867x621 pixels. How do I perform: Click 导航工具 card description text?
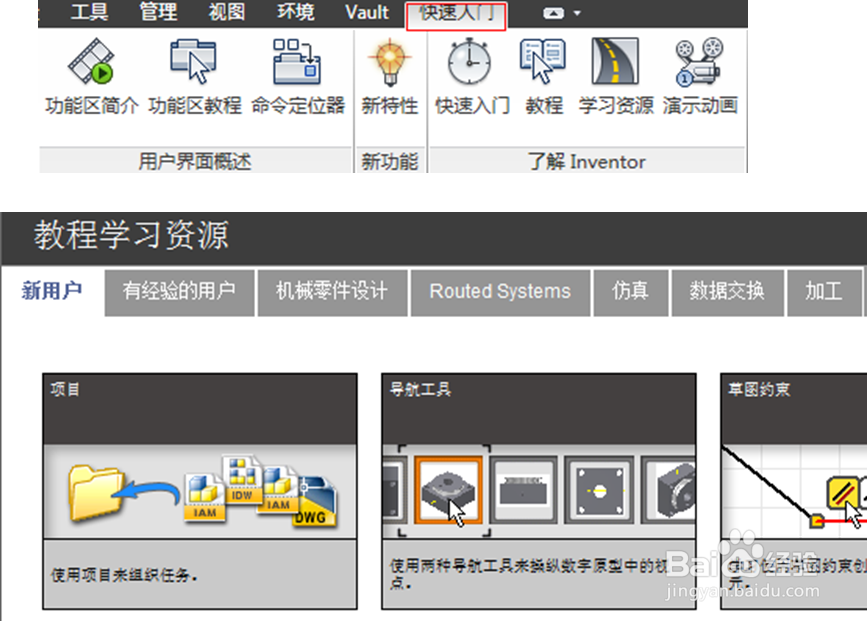coord(529,574)
